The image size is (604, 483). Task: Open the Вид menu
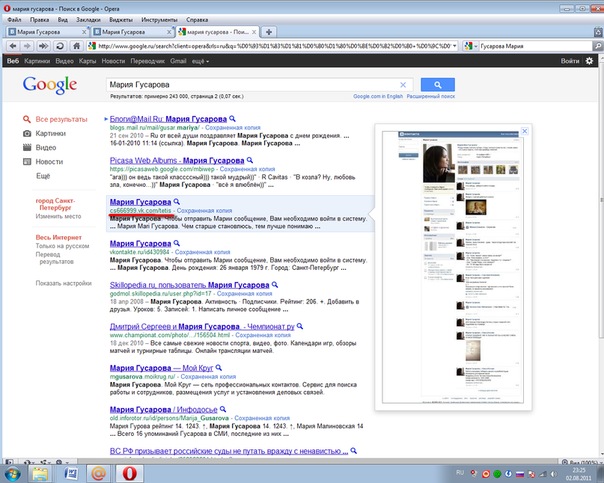(x=62, y=20)
